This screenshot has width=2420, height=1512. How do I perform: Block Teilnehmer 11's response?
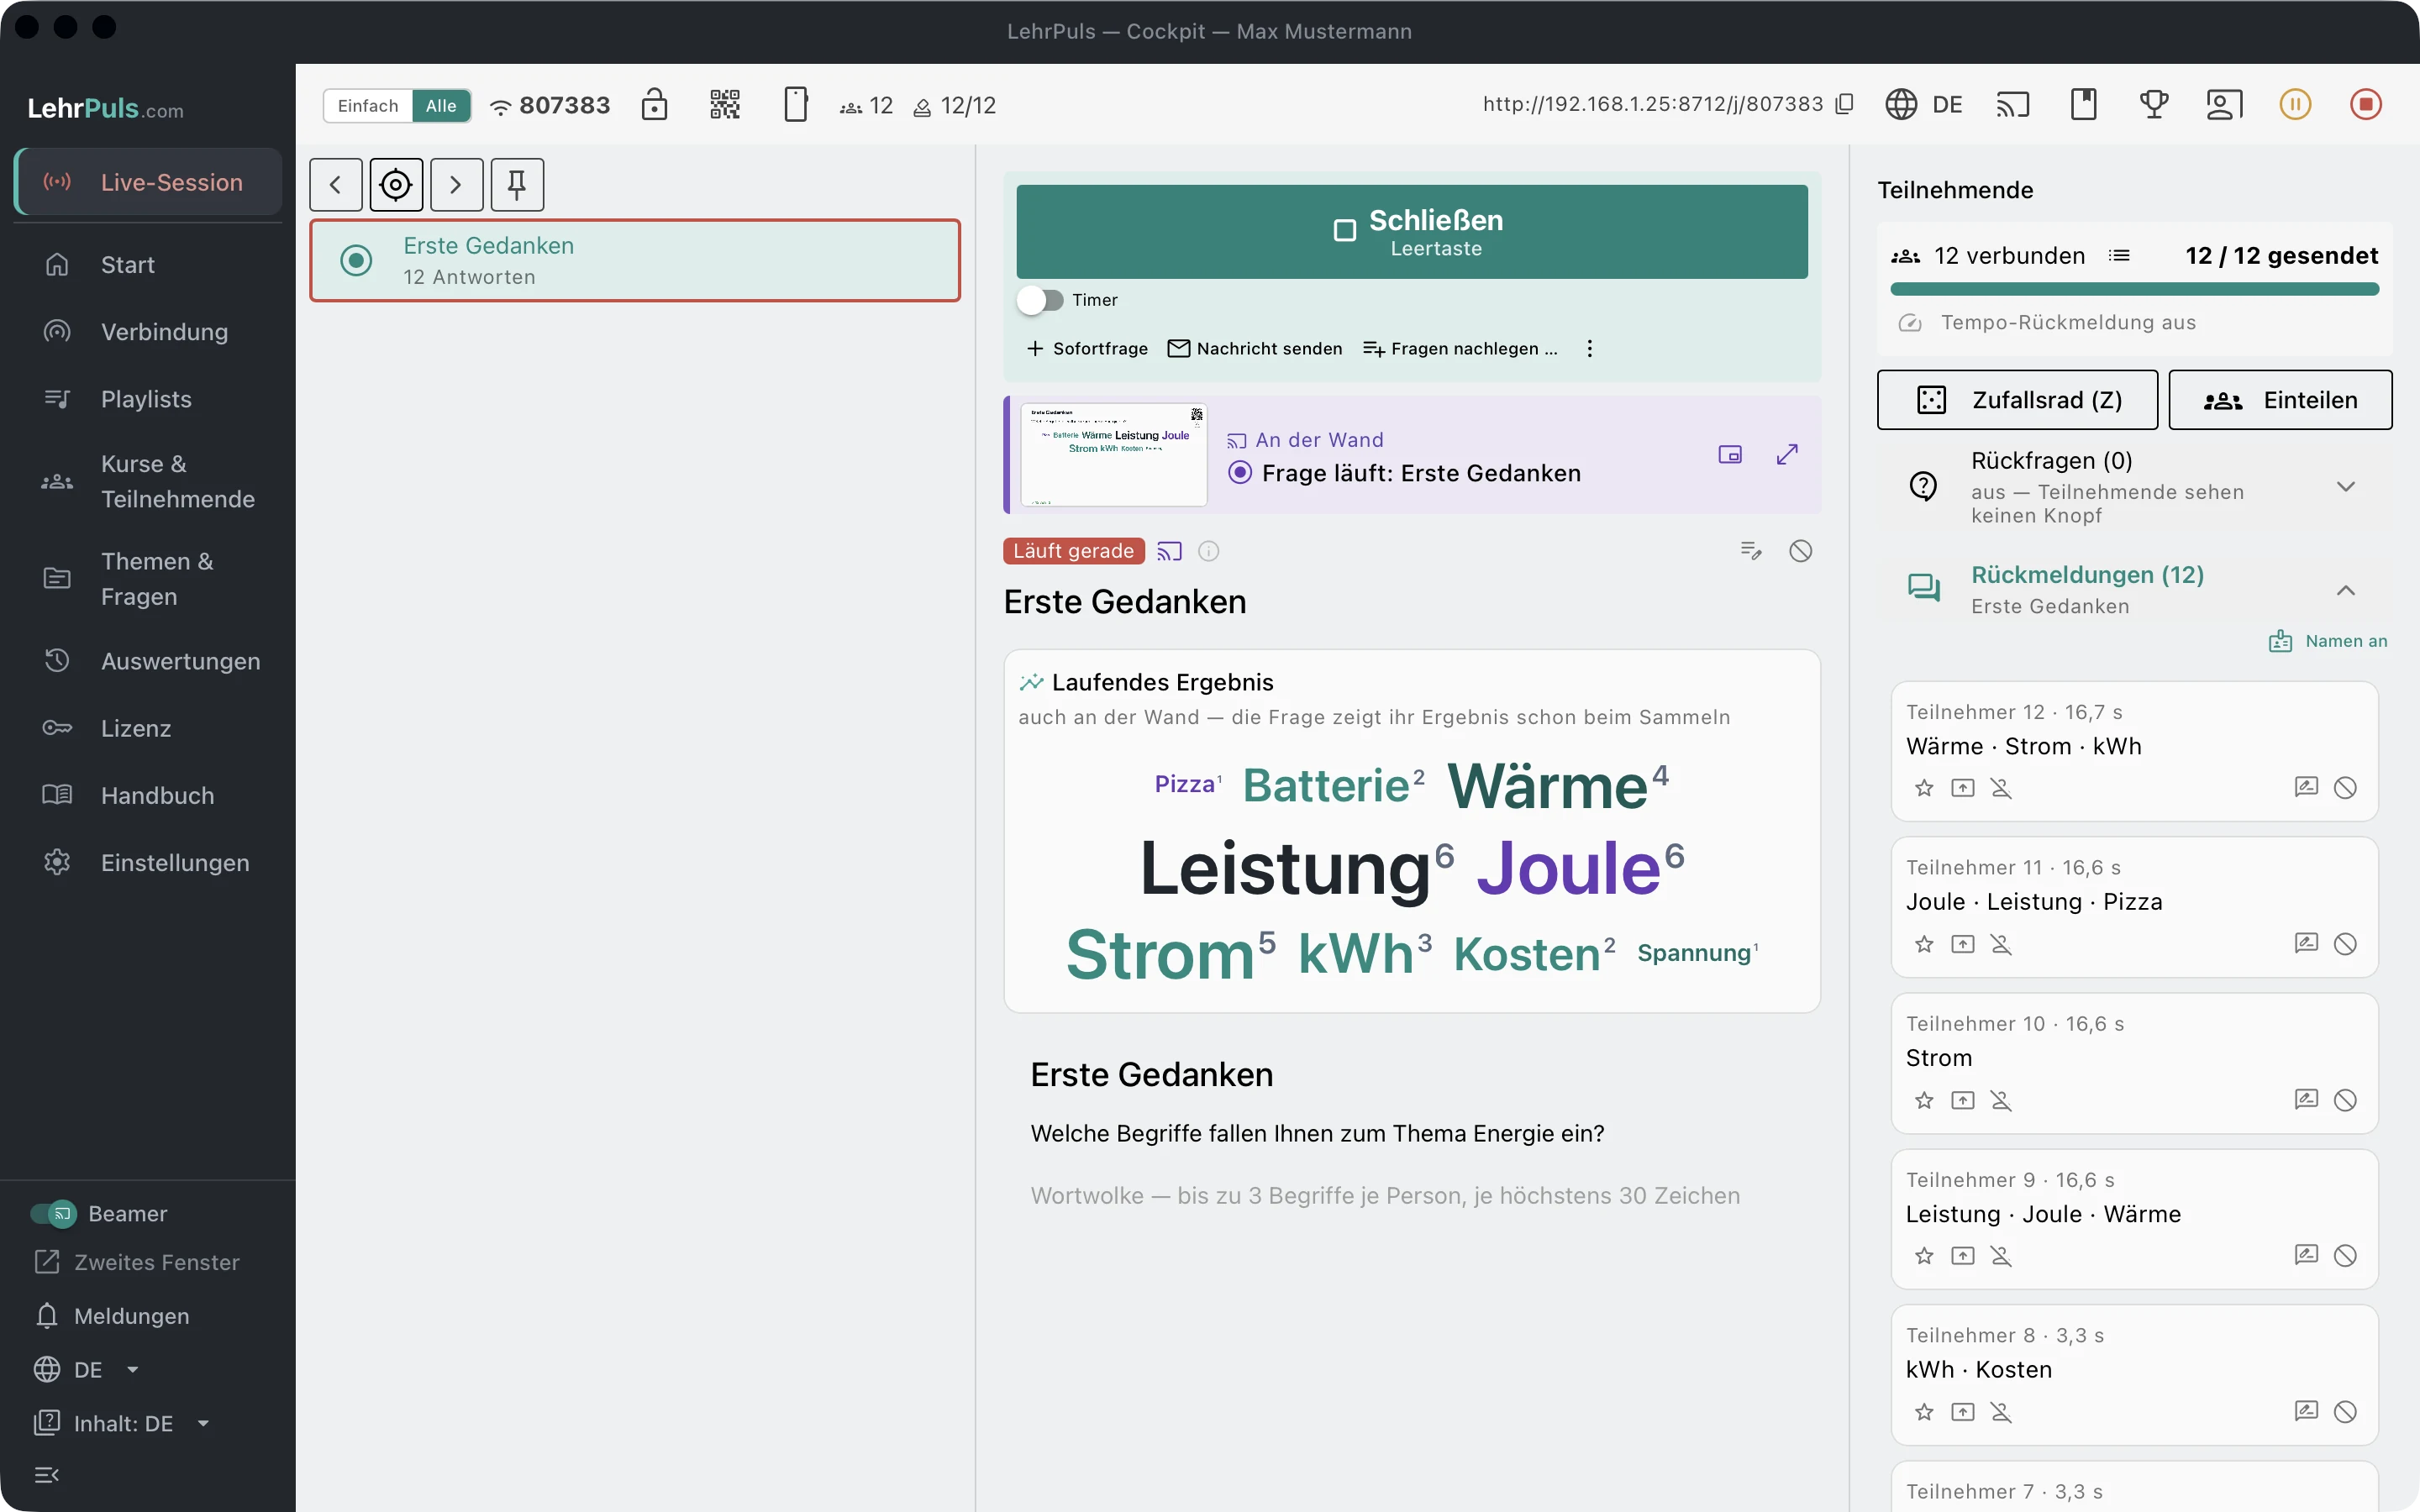(x=2345, y=944)
